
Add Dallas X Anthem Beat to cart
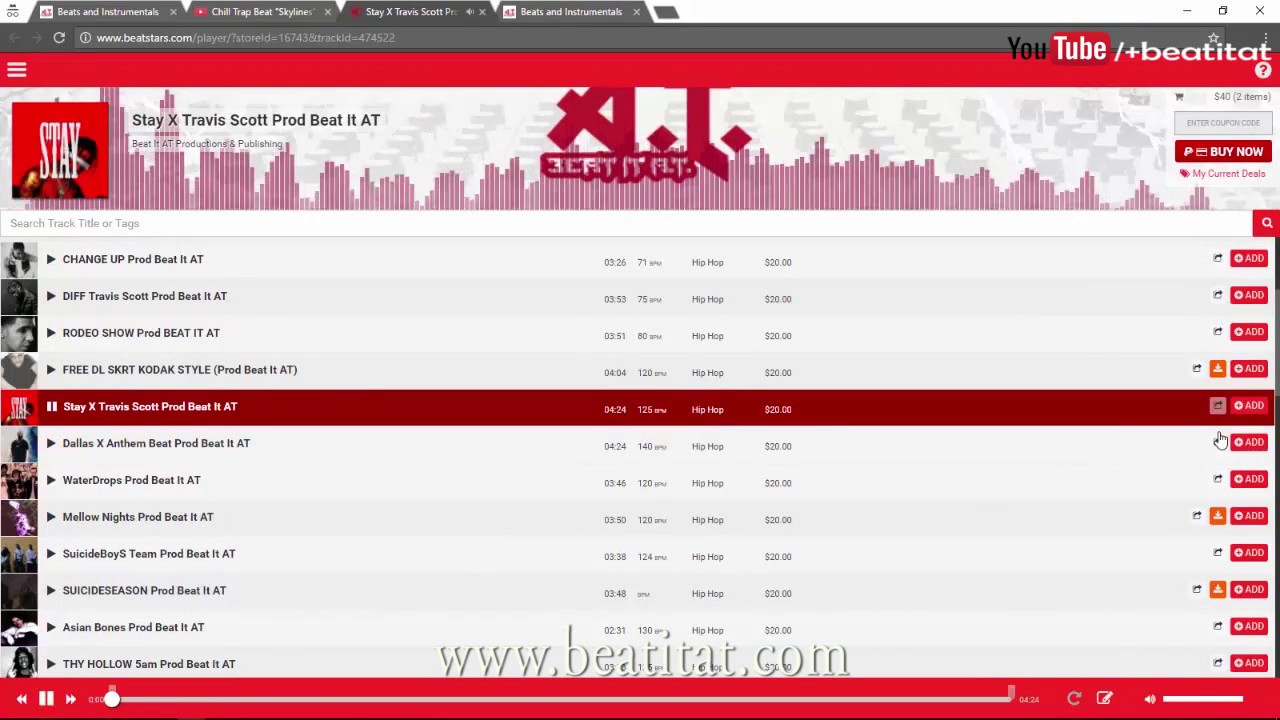pyautogui.click(x=1248, y=442)
